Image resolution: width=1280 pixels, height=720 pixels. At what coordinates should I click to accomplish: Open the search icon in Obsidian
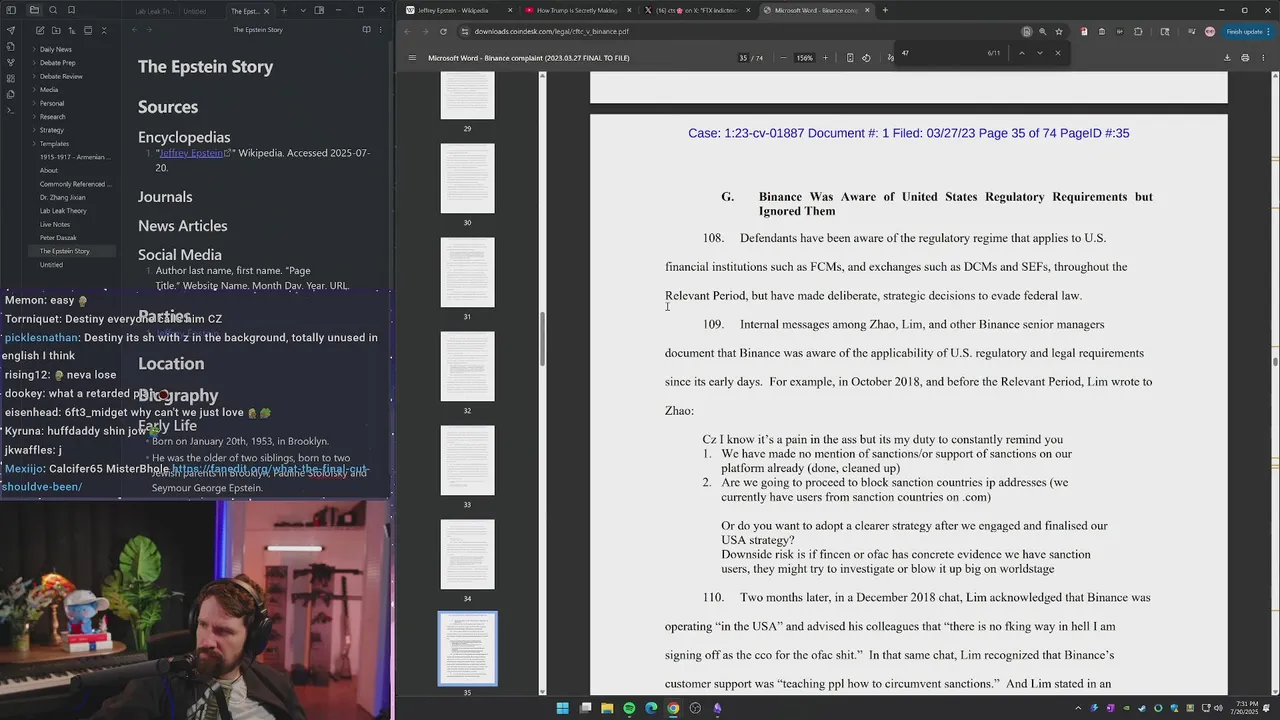(x=53, y=10)
